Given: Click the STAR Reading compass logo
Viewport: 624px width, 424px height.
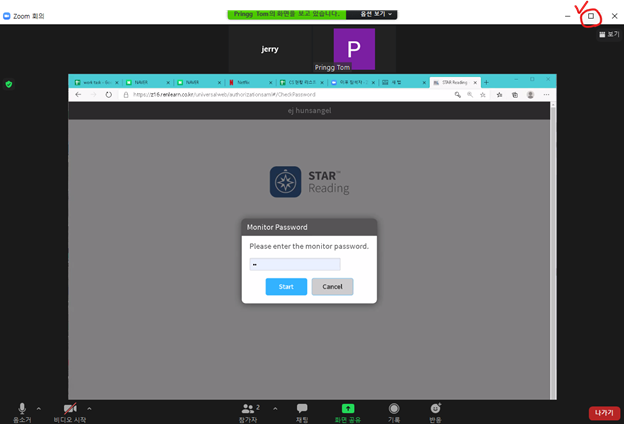Looking at the screenshot, I should [x=285, y=182].
